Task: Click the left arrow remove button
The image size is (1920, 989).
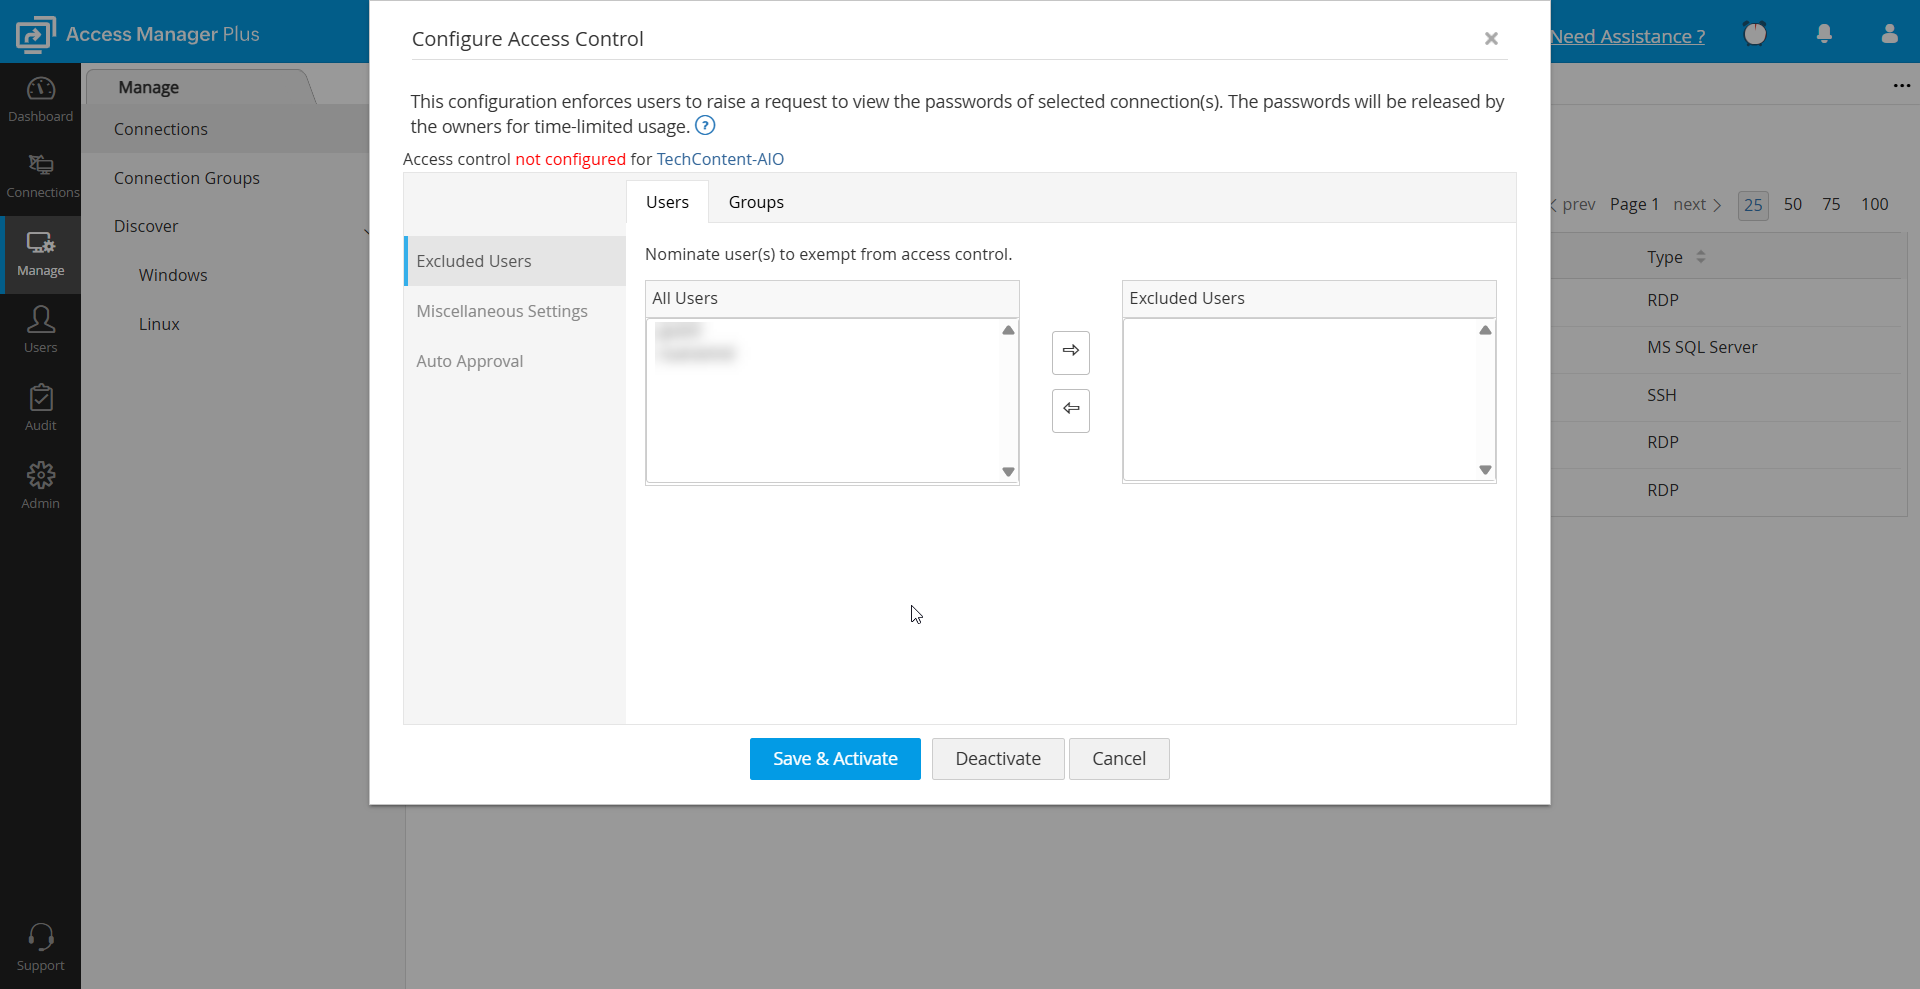Action: point(1070,410)
